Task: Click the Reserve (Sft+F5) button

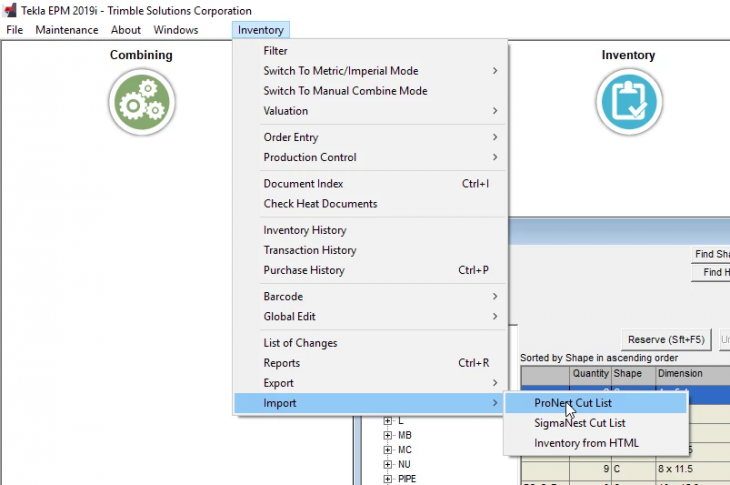Action: click(666, 340)
